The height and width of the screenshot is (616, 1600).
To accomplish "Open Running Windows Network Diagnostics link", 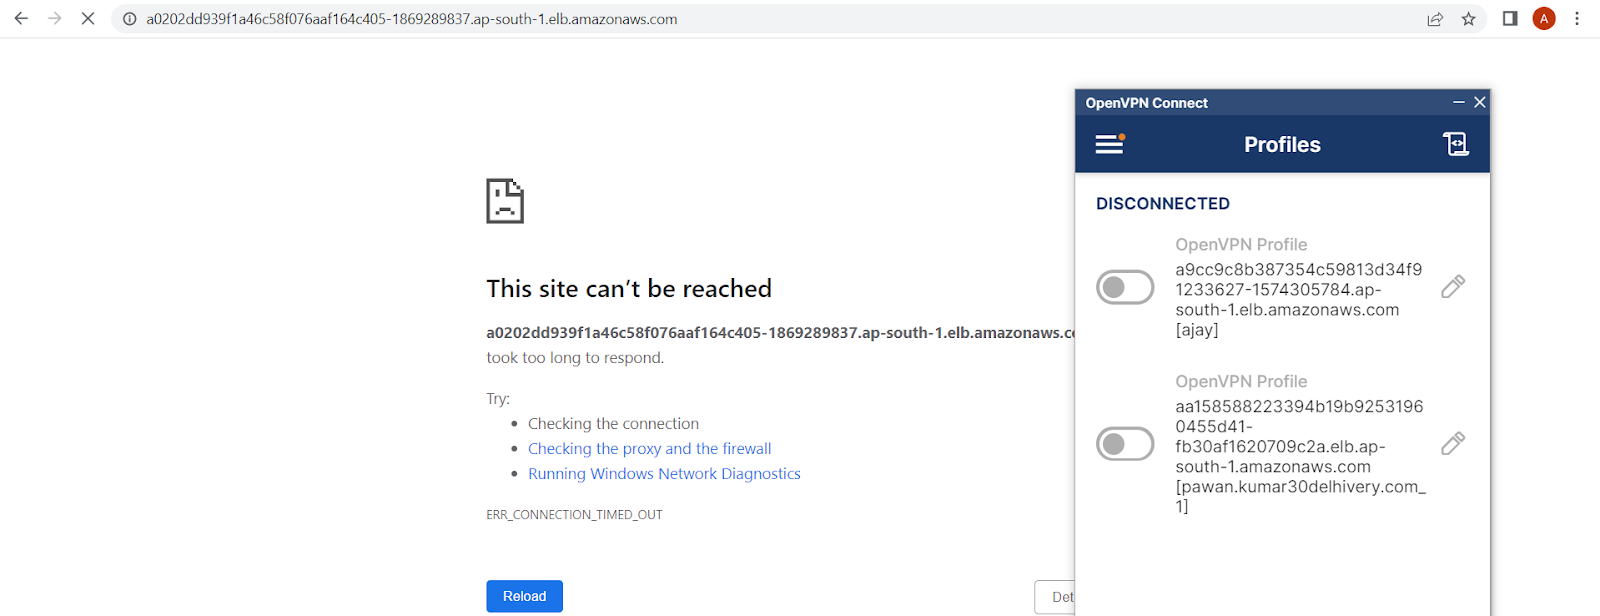I will pyautogui.click(x=664, y=474).
